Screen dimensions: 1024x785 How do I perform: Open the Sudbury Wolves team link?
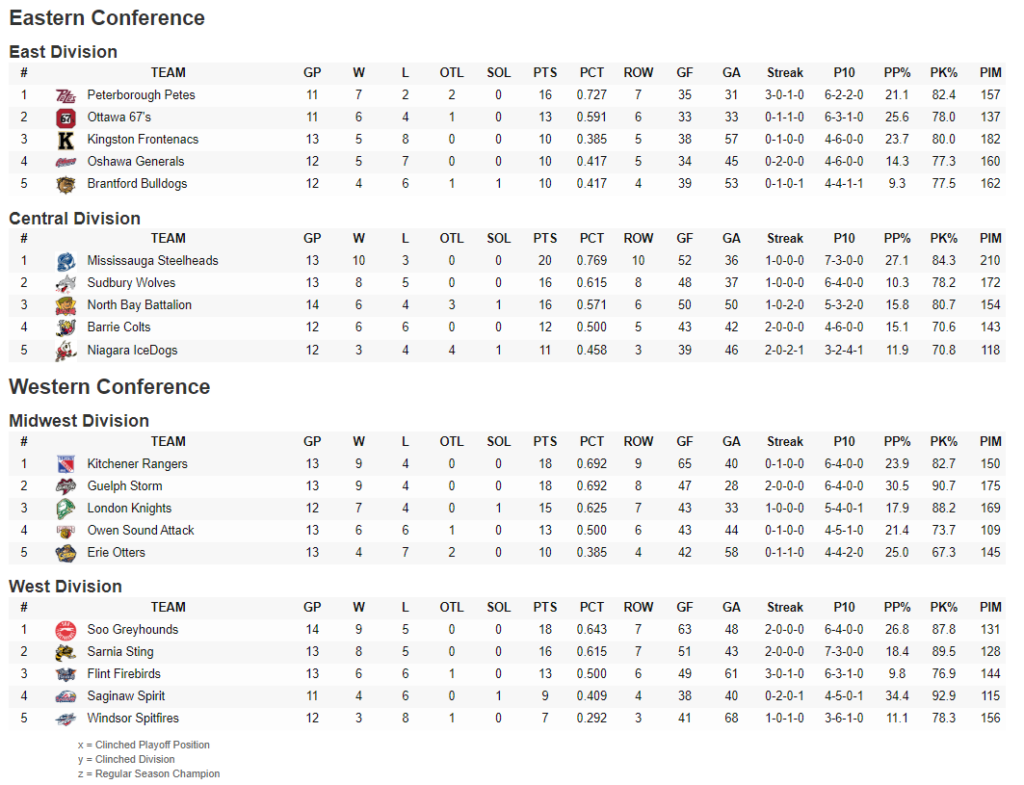click(131, 283)
